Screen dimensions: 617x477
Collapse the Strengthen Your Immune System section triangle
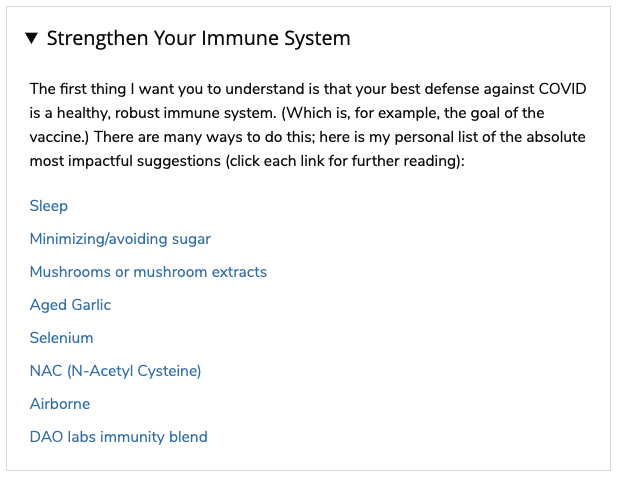pyautogui.click(x=32, y=39)
